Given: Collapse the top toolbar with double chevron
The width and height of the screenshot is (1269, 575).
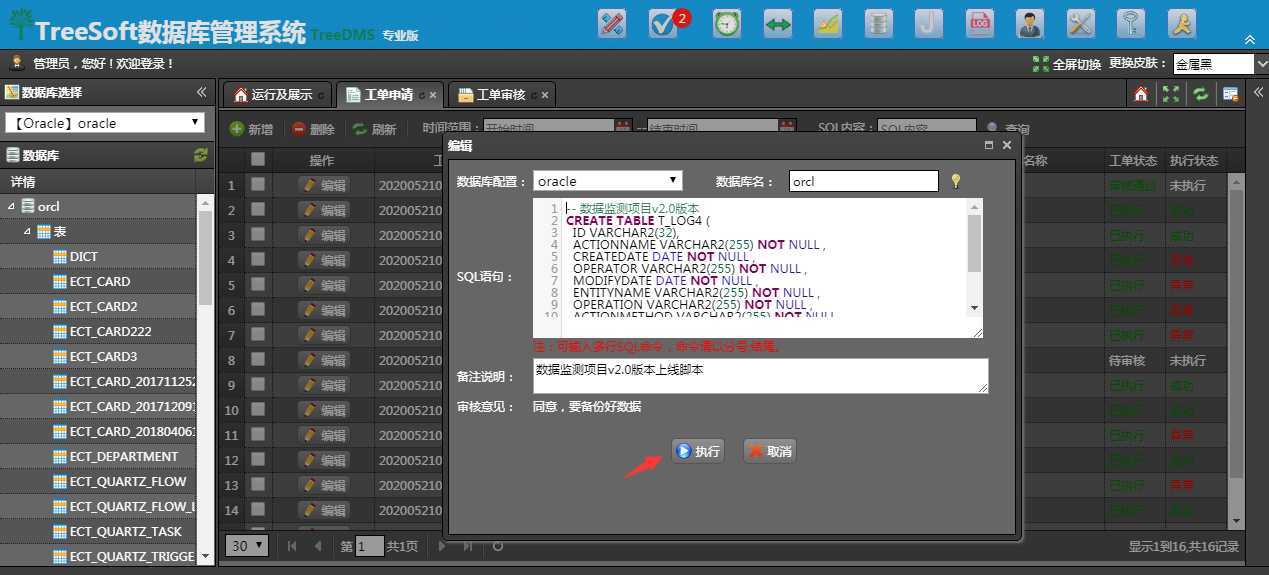Looking at the screenshot, I should [1249, 40].
